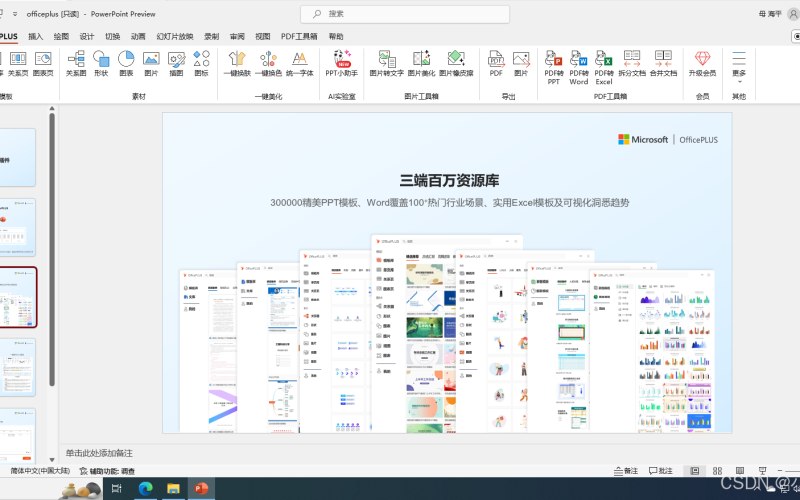Click the slide thumbnail panel vertical scrollbar
Screen dimensions: 800x500
(x=52, y=250)
